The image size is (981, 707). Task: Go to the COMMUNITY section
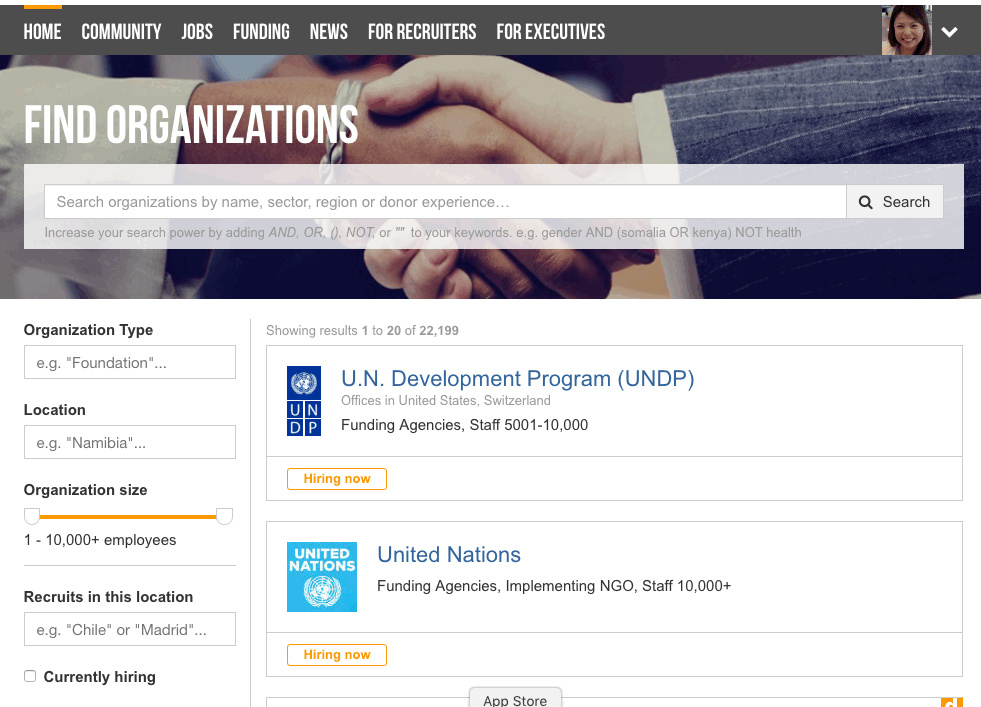coord(121,32)
